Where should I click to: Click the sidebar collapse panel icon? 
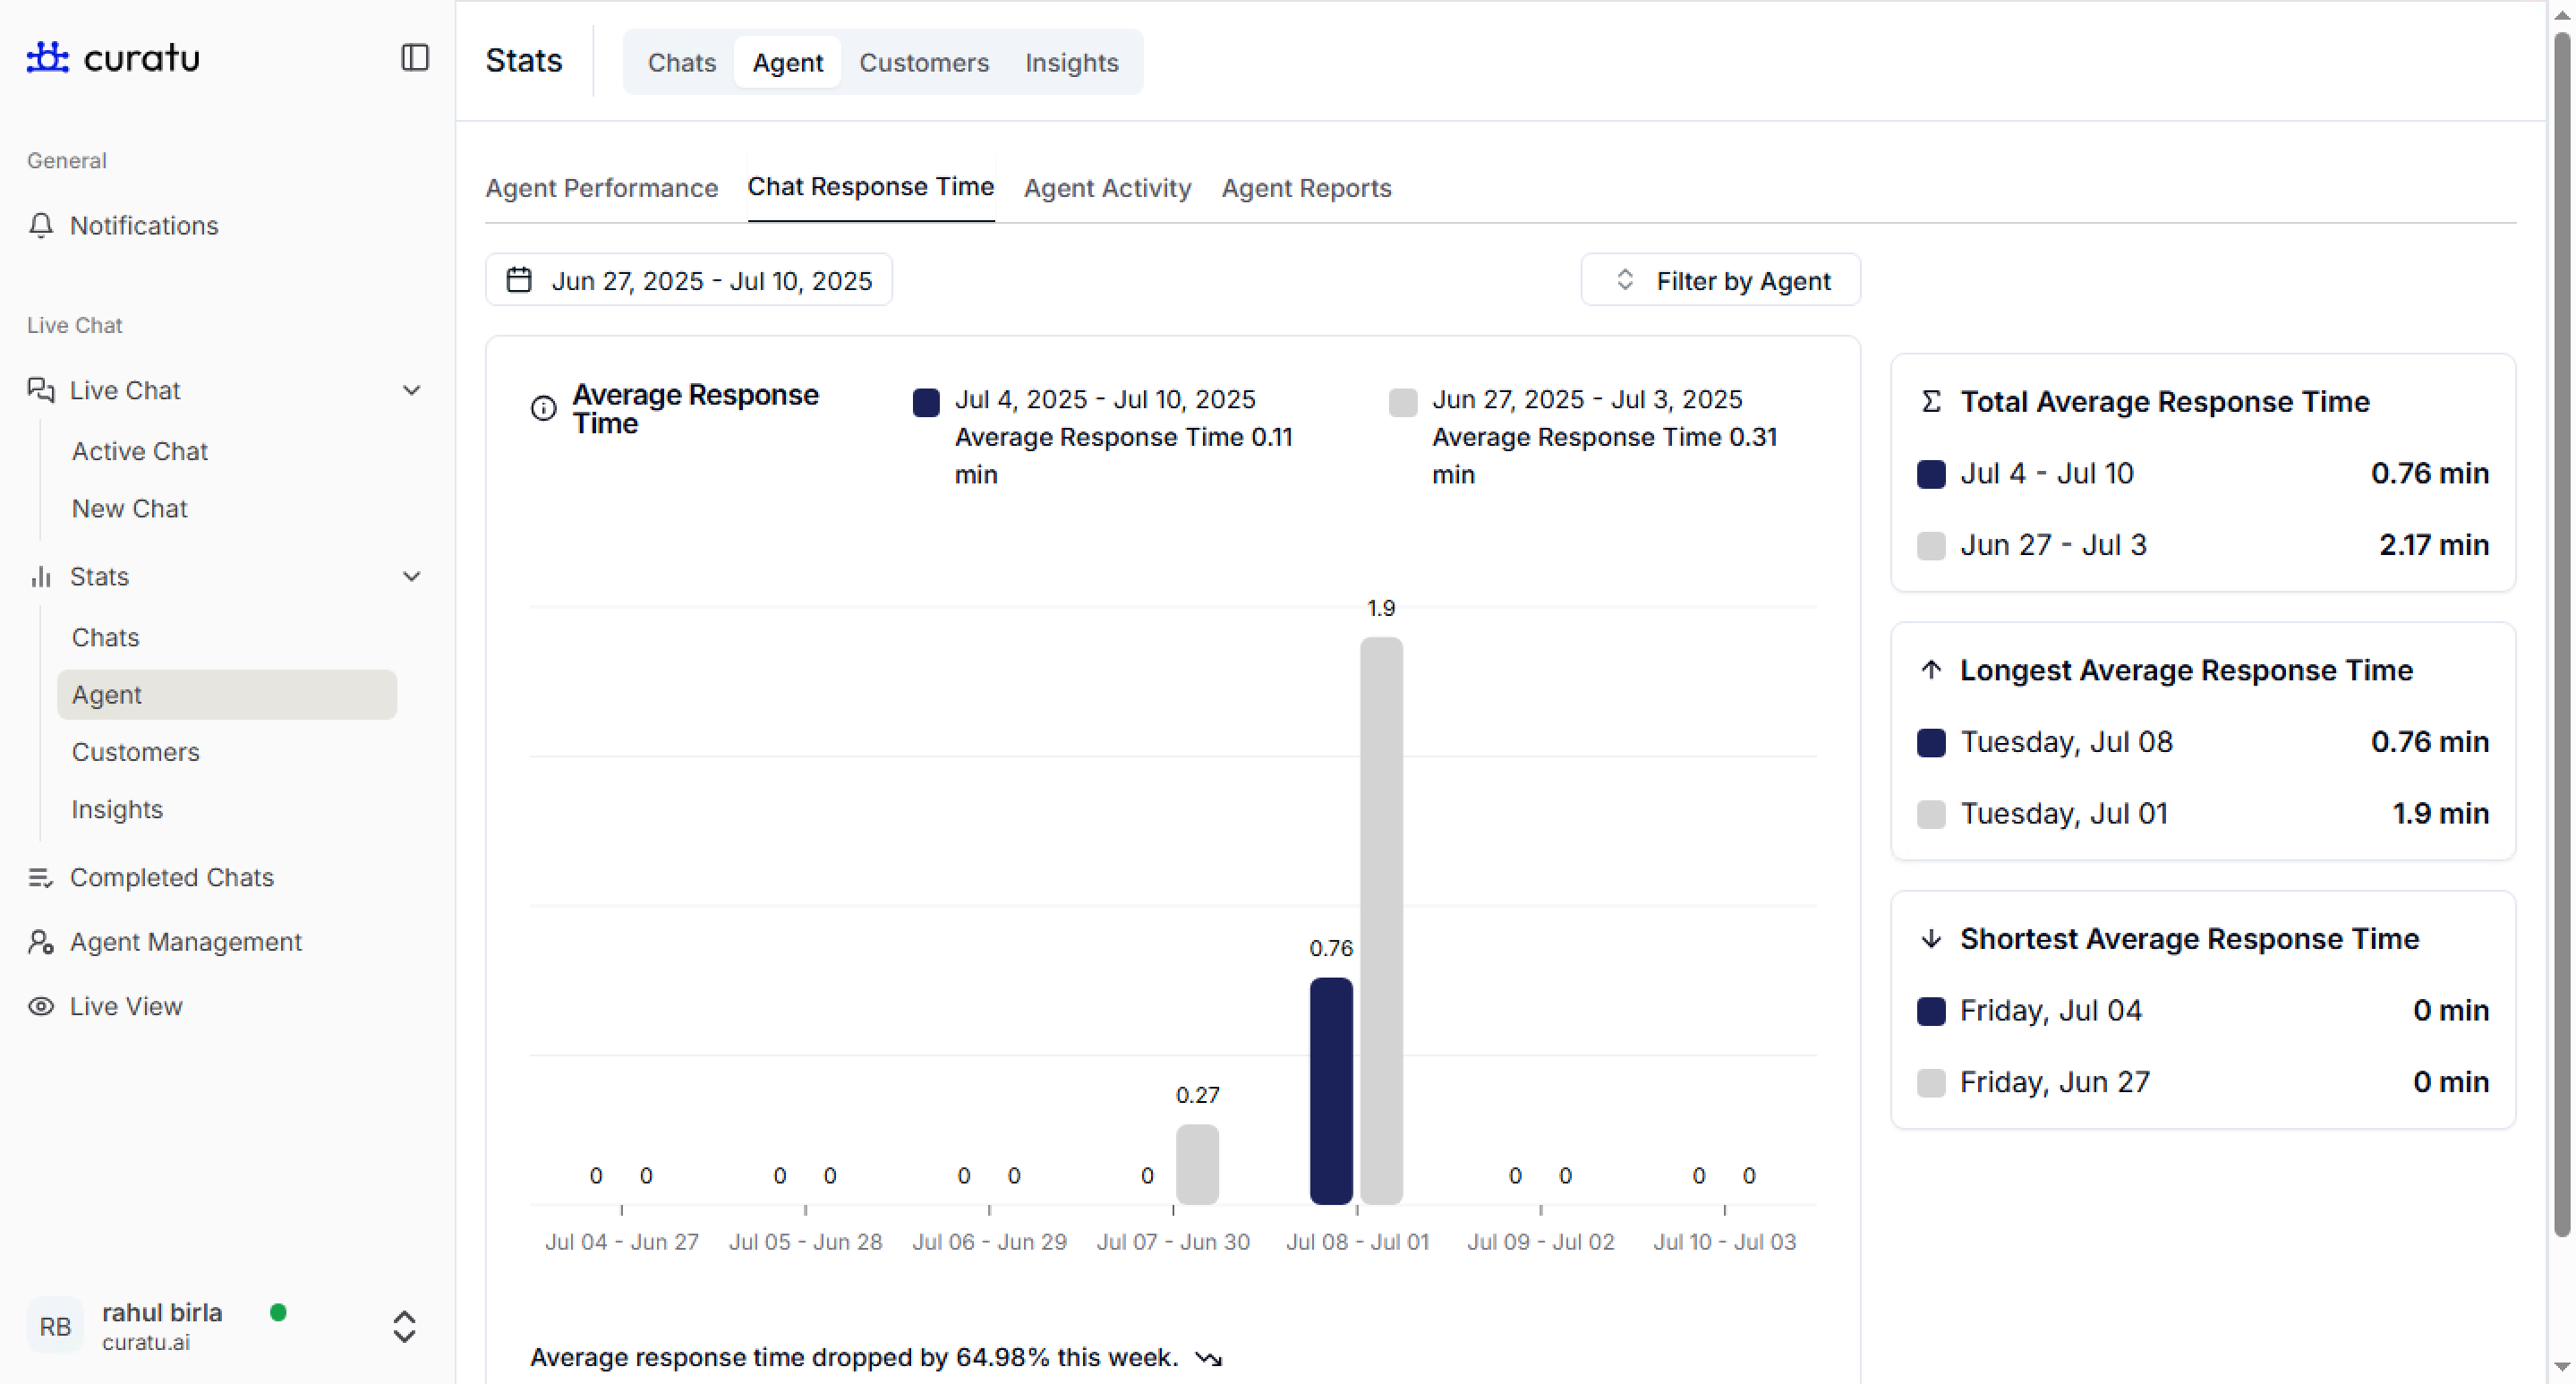(x=414, y=58)
